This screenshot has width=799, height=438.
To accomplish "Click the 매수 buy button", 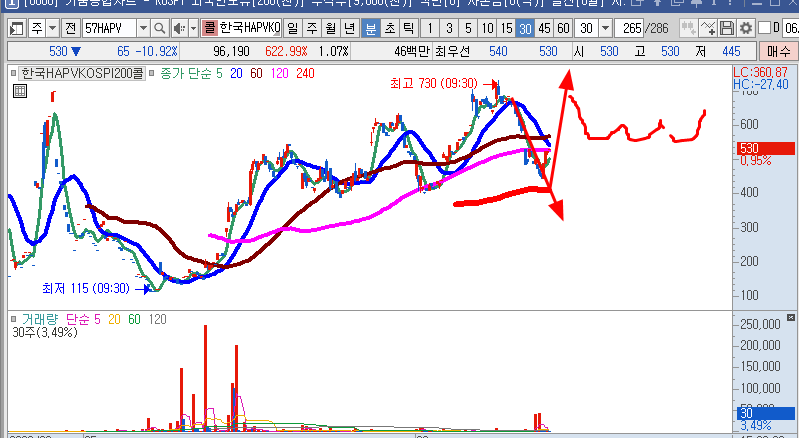I will click(779, 51).
